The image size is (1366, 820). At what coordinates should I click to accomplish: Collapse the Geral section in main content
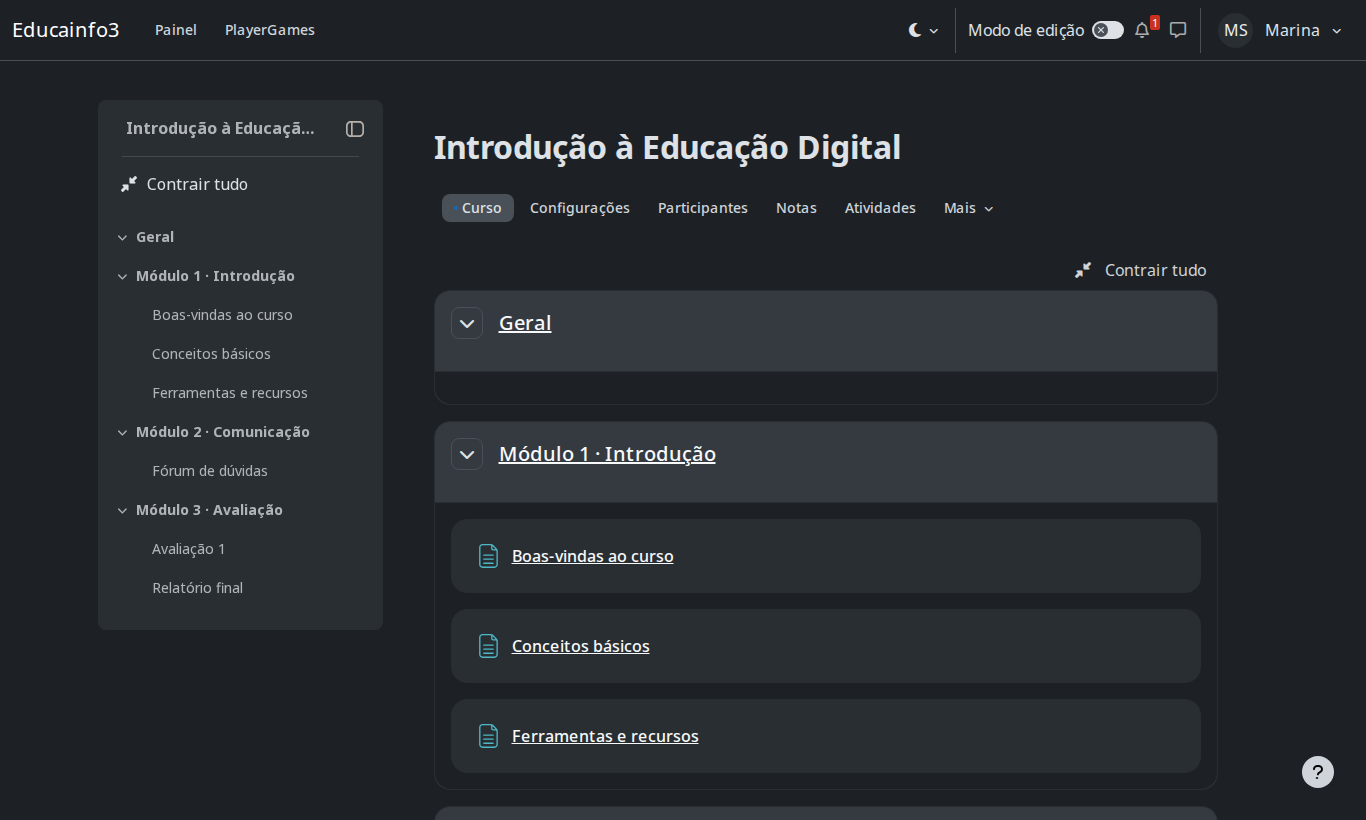click(467, 323)
